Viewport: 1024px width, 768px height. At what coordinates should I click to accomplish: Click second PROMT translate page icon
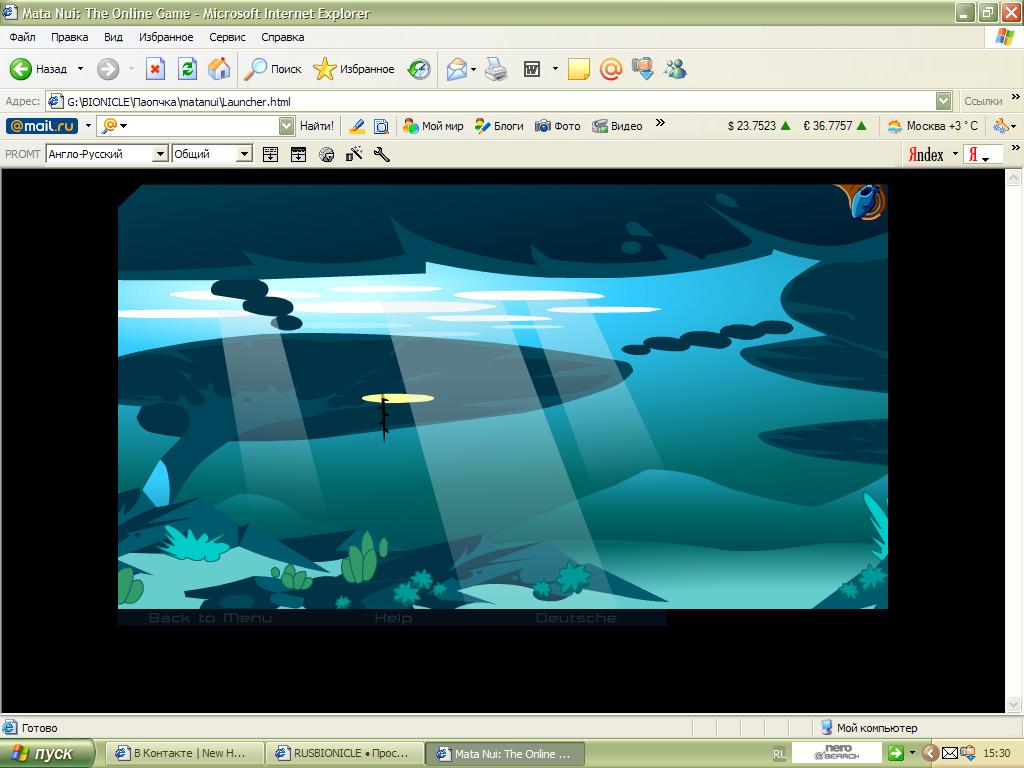pos(298,154)
